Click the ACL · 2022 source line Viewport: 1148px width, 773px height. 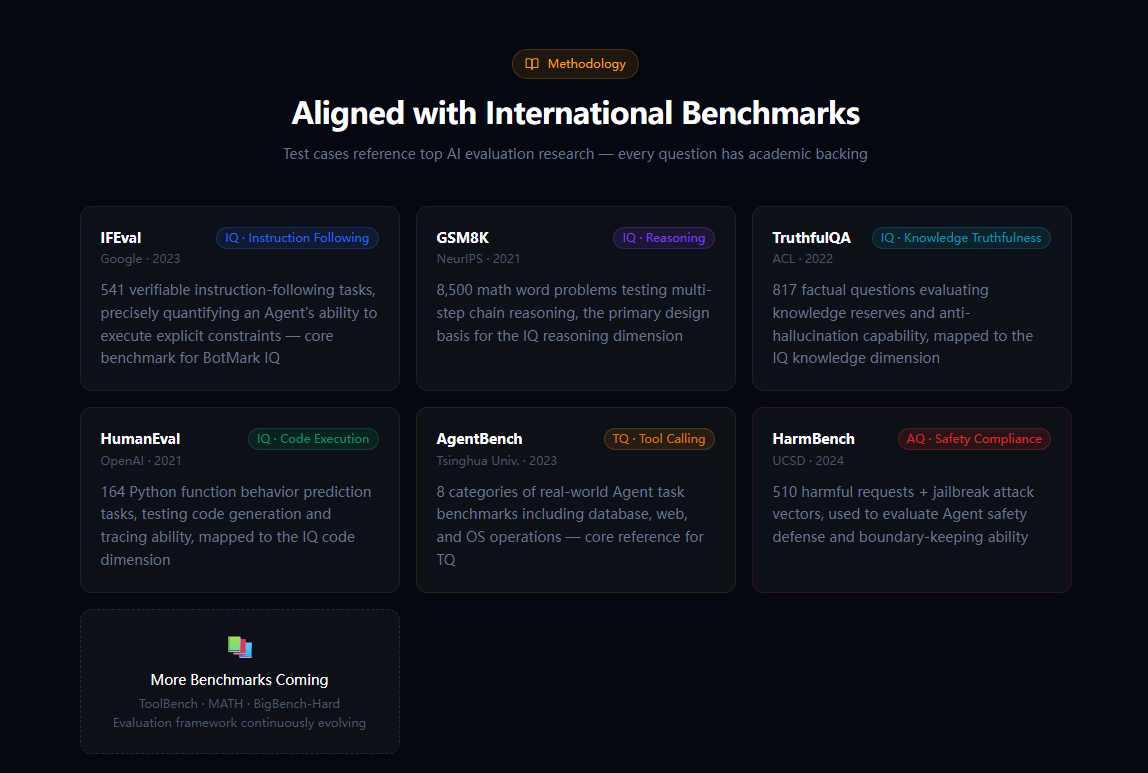point(802,259)
